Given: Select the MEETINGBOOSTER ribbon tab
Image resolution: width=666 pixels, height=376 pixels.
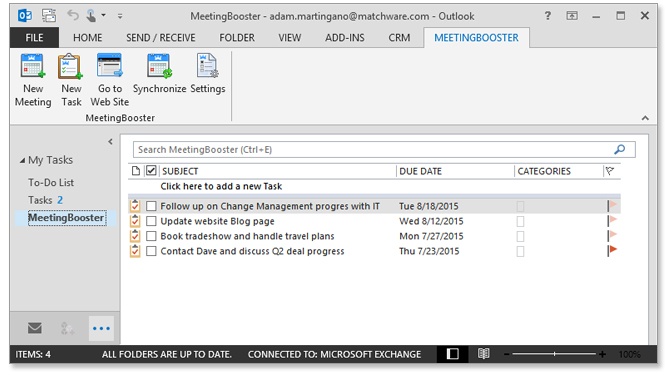Looking at the screenshot, I should [x=476, y=38].
